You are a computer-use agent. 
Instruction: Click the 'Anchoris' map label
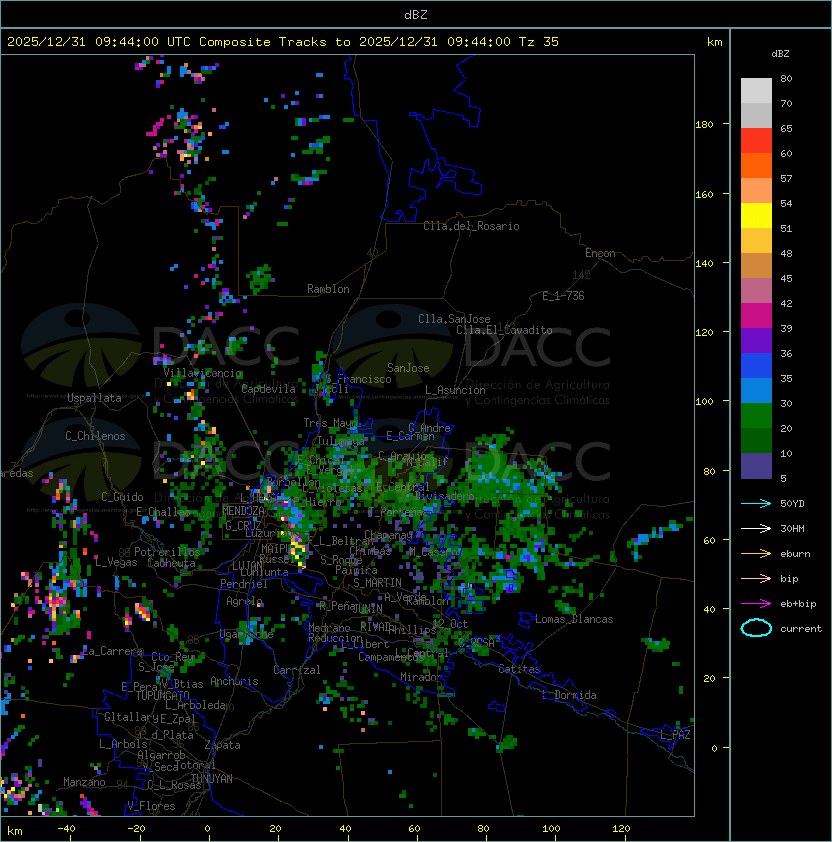pos(234,681)
